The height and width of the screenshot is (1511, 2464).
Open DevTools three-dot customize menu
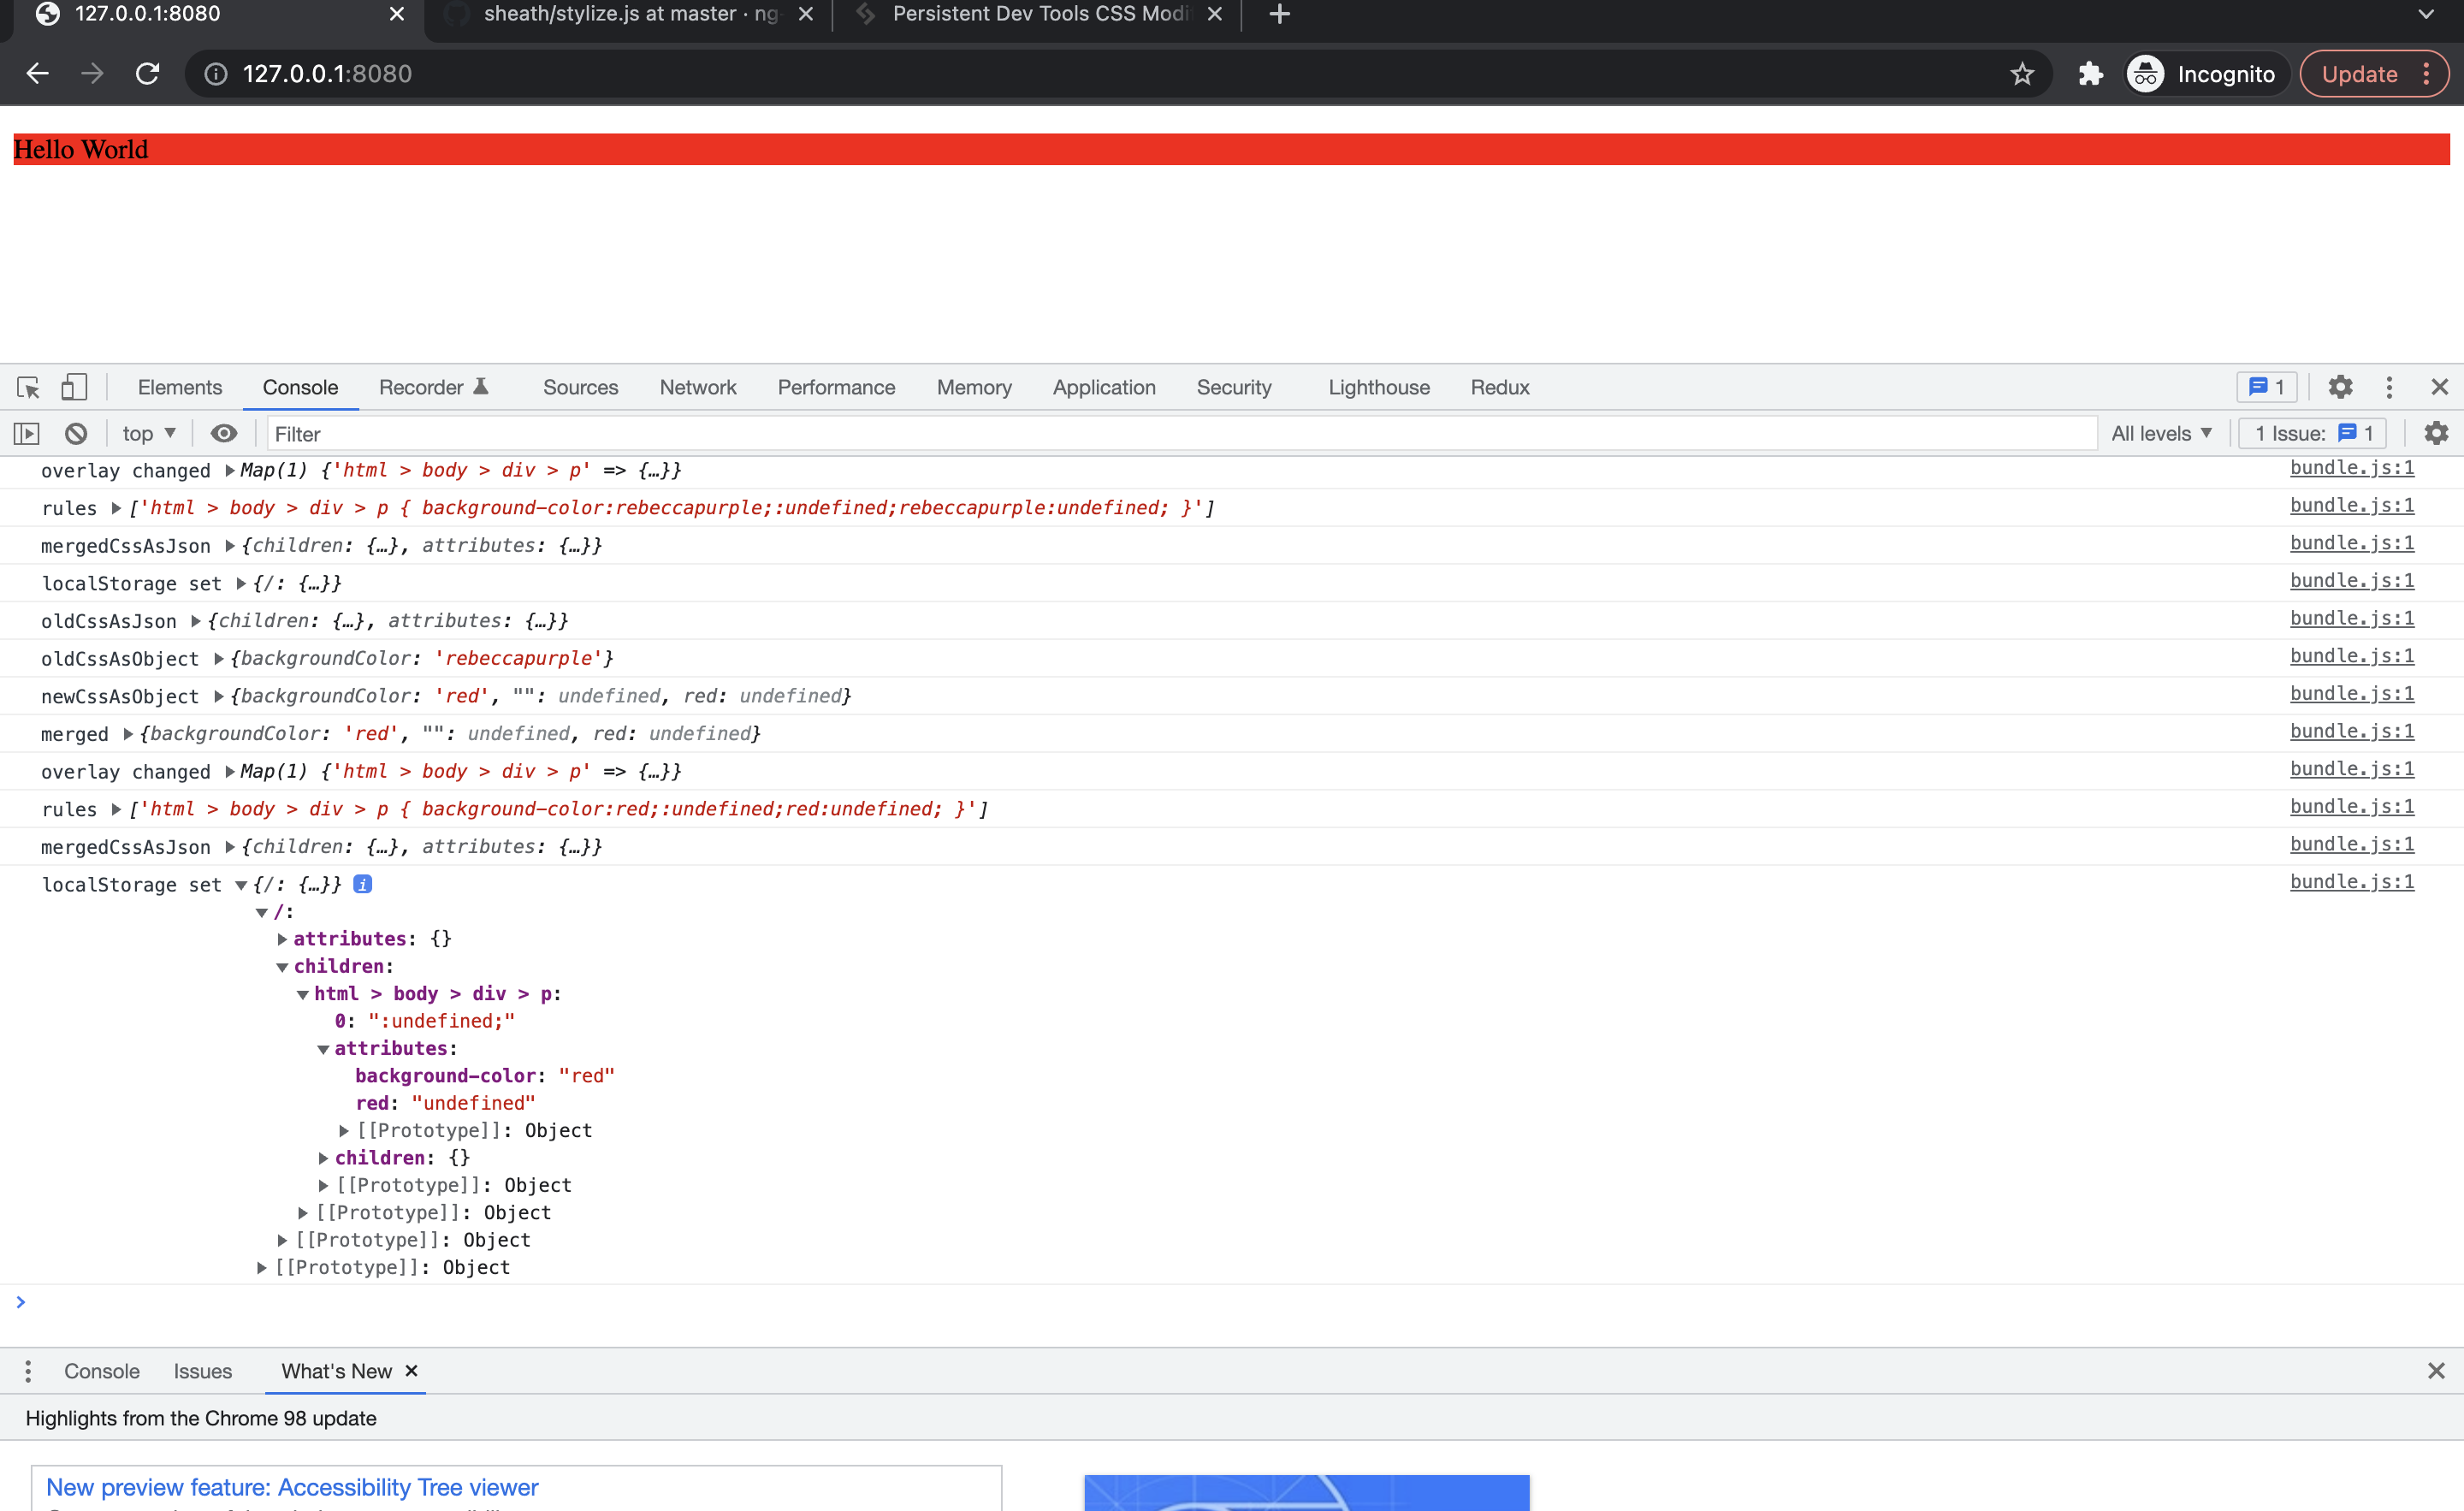coord(2389,387)
